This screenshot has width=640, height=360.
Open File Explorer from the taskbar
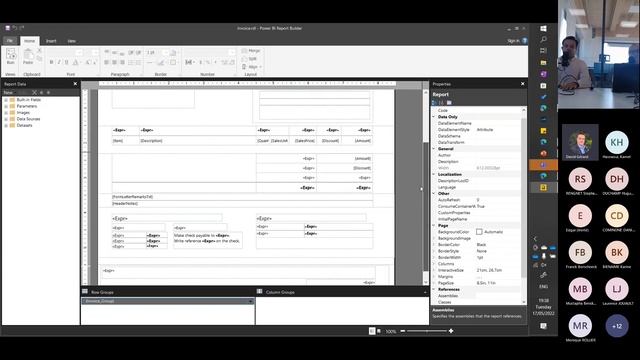pyautogui.click(x=543, y=62)
